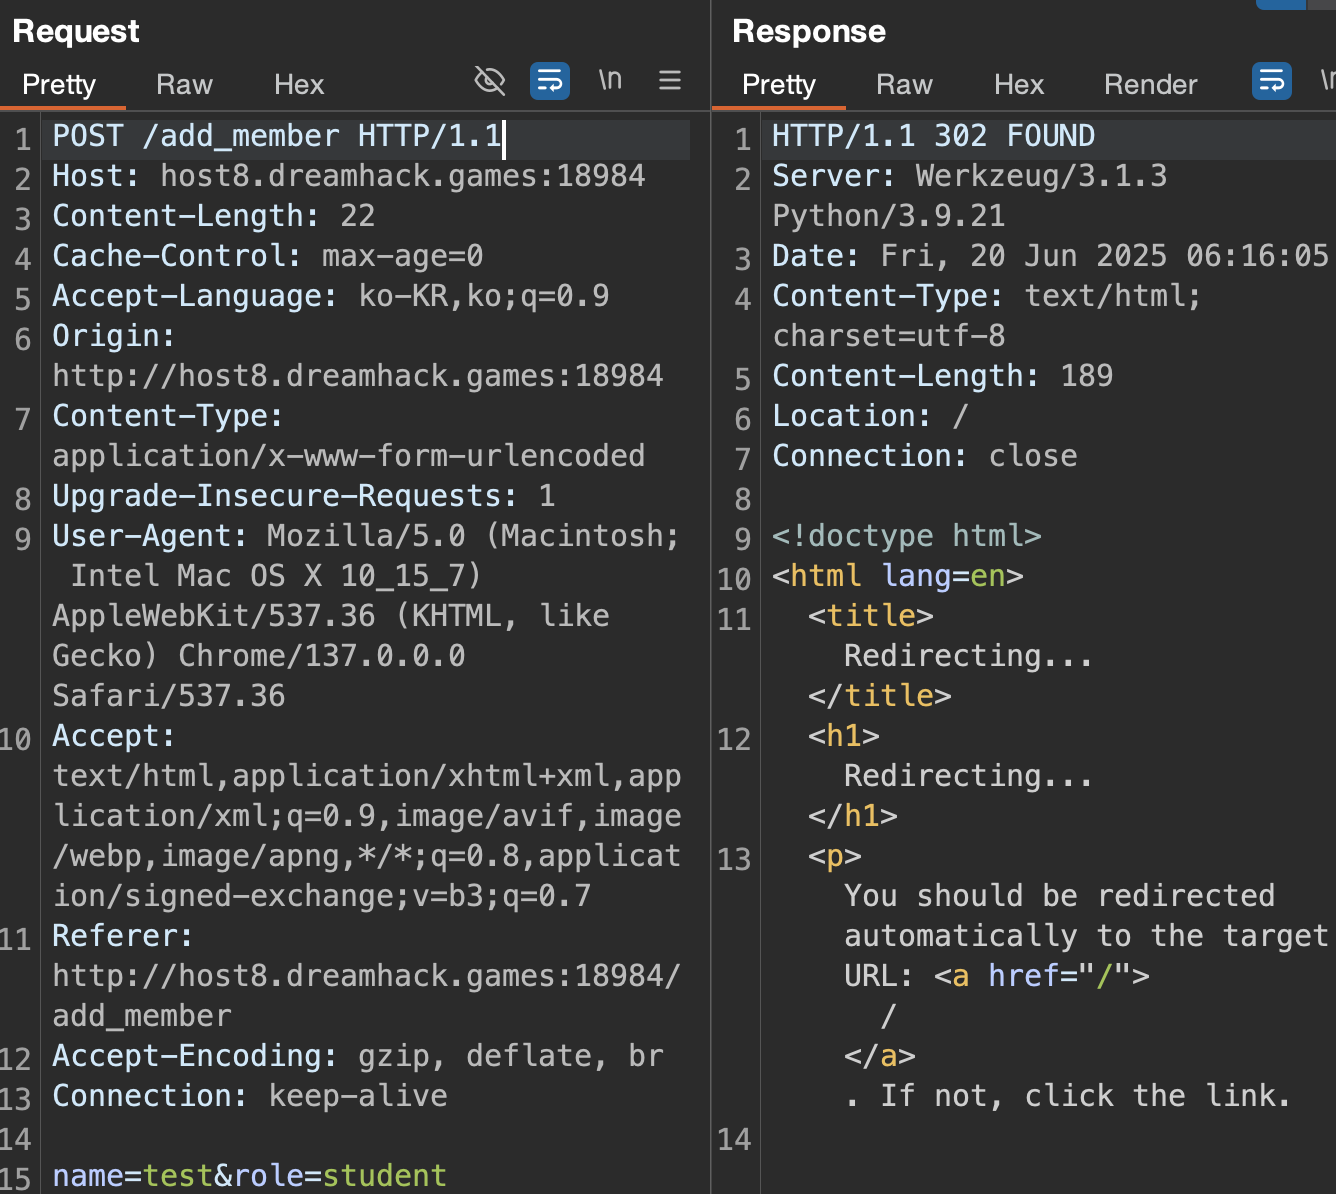The width and height of the screenshot is (1336, 1194).
Task: Switch to the Hex tab in Response
Action: [x=1019, y=84]
